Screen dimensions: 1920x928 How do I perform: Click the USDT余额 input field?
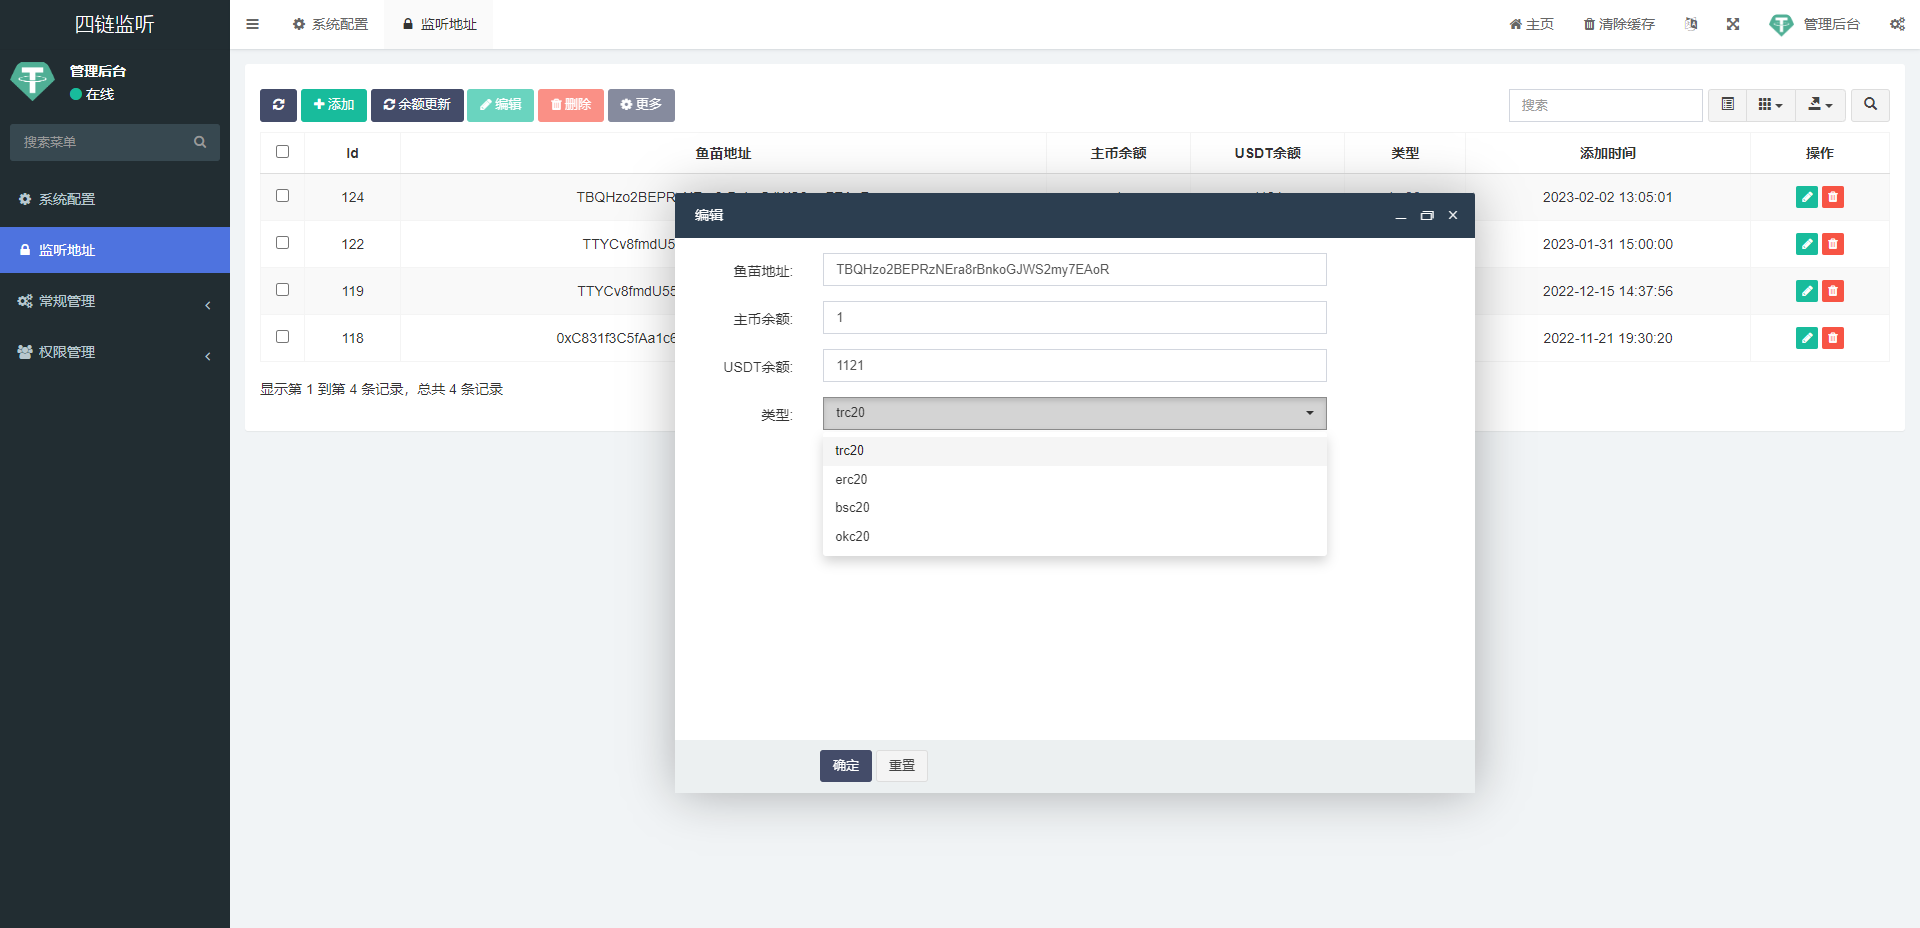1074,366
